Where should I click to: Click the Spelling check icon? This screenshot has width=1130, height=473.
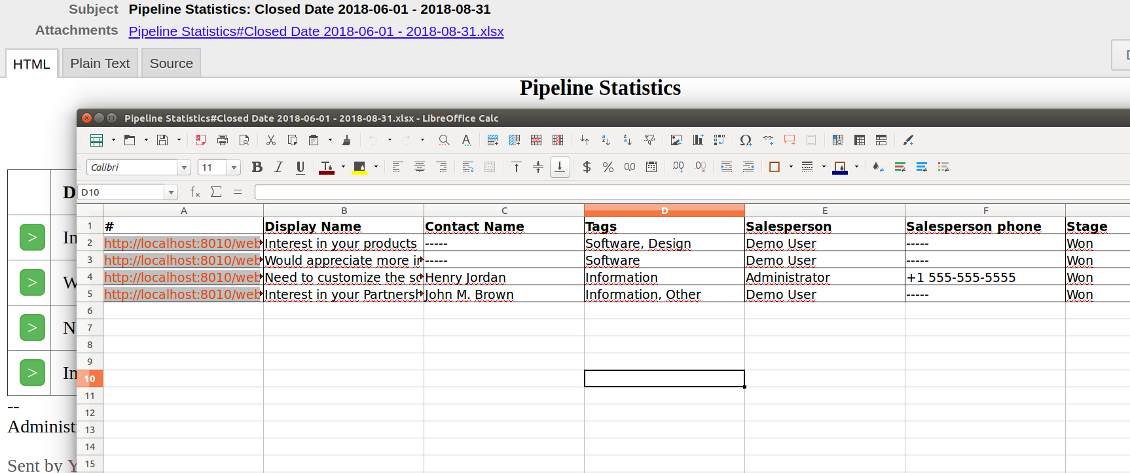(466, 140)
